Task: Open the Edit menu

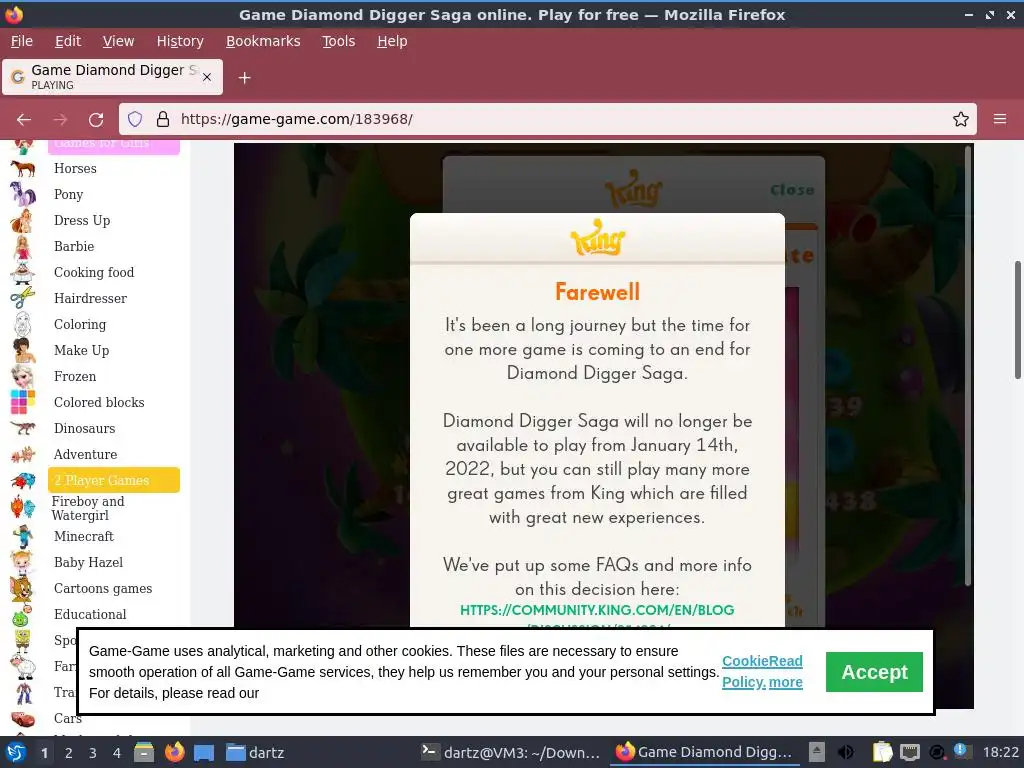Action: click(68, 41)
